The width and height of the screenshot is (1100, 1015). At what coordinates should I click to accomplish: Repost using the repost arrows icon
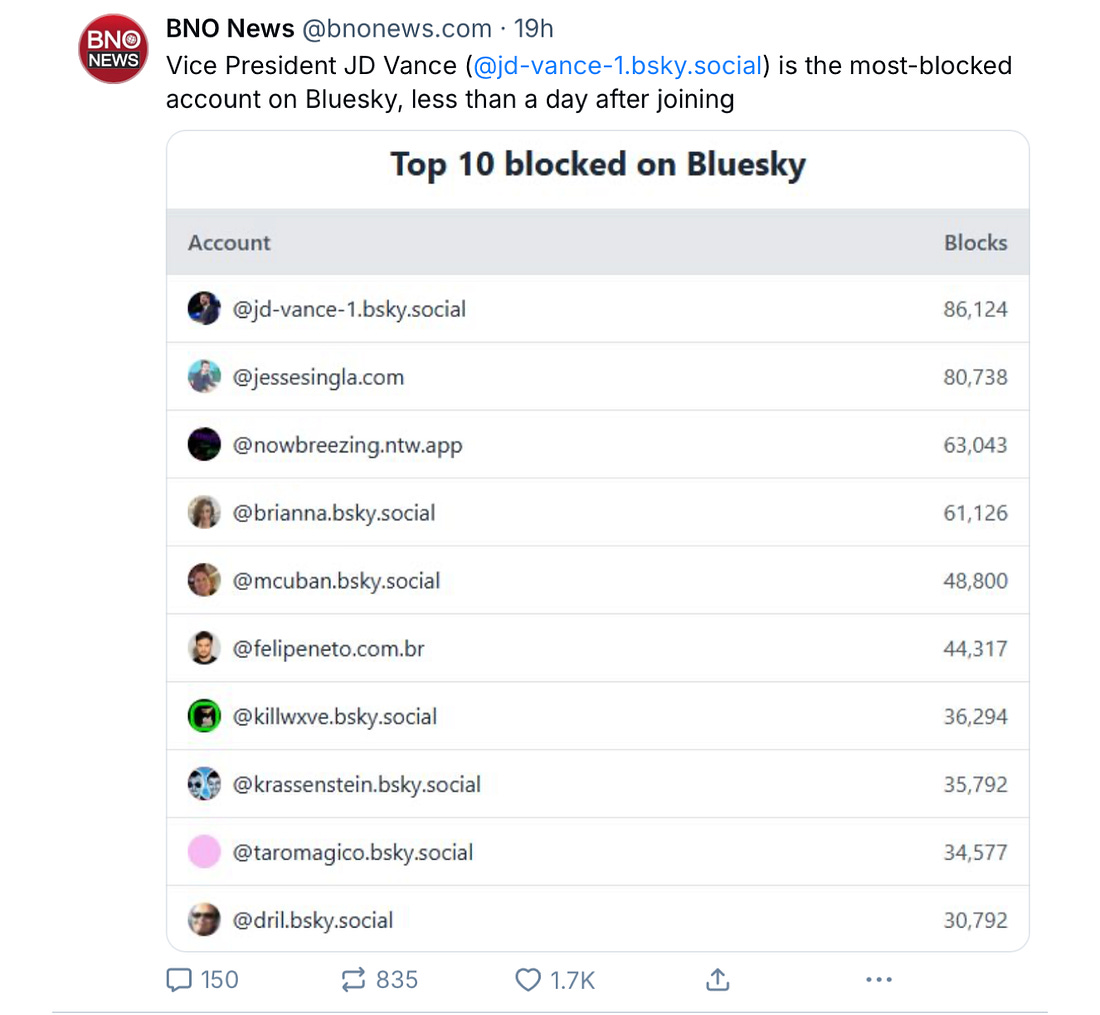point(354,980)
